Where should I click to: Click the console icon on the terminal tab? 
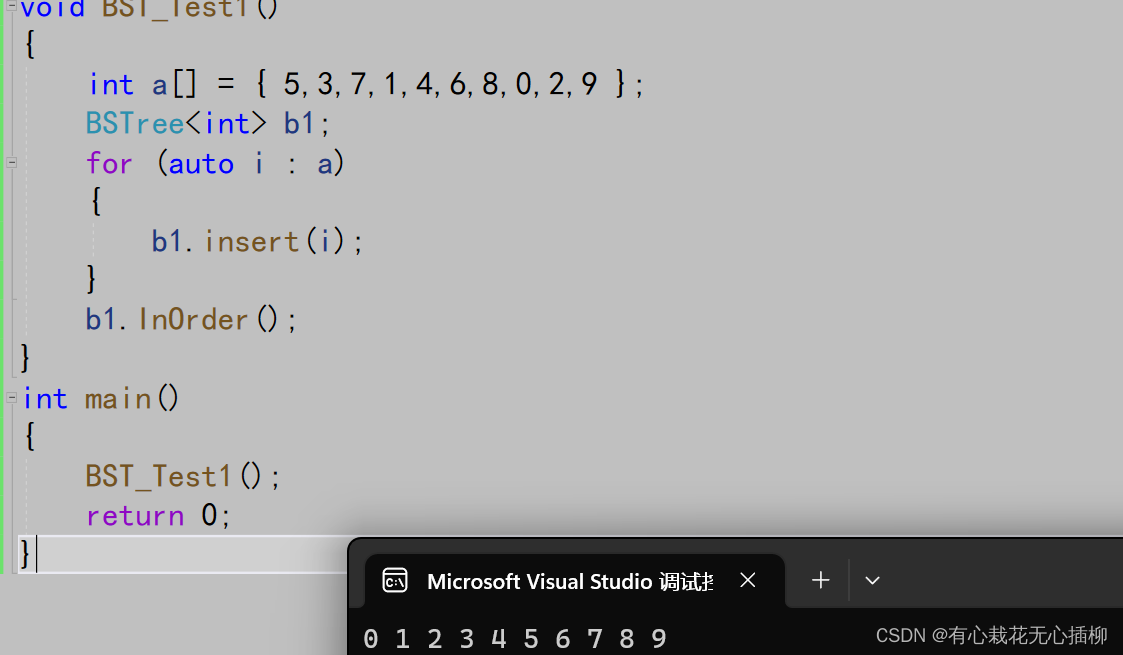(395, 580)
